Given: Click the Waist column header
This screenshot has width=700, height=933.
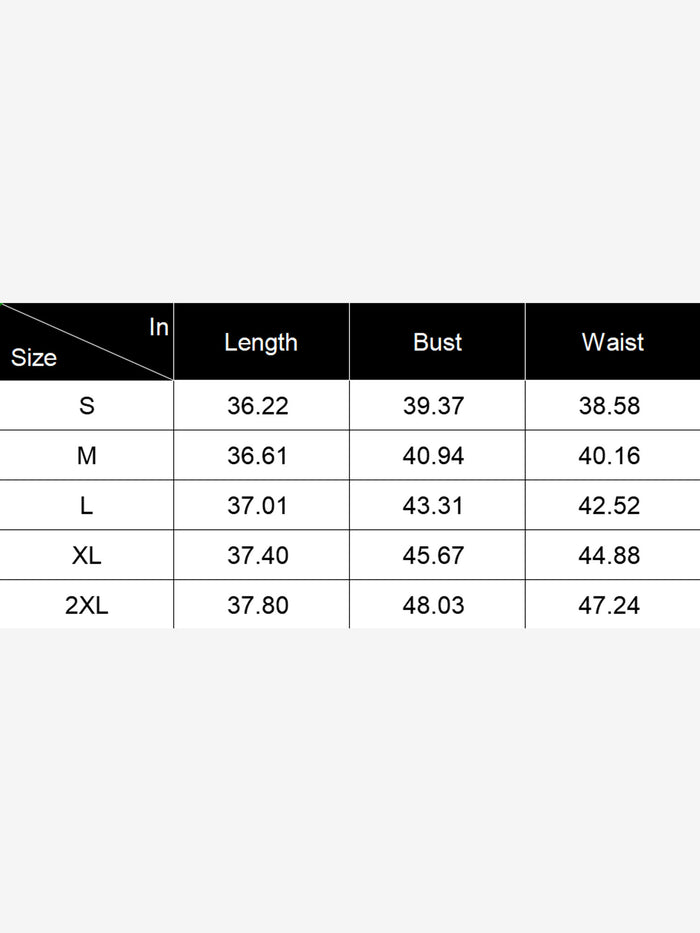Looking at the screenshot, I should click(x=612, y=342).
